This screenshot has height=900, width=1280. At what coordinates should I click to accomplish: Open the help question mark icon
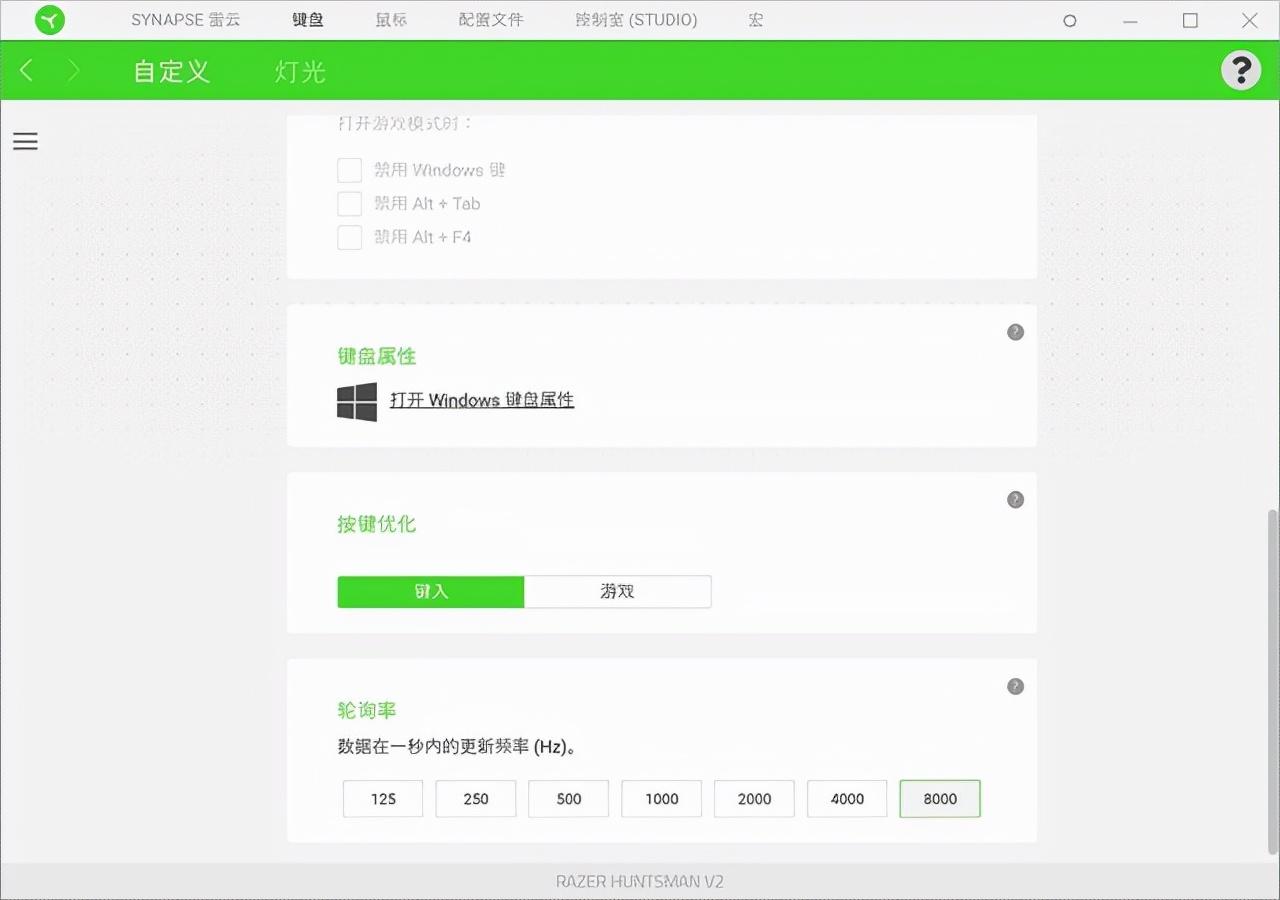[1241, 70]
